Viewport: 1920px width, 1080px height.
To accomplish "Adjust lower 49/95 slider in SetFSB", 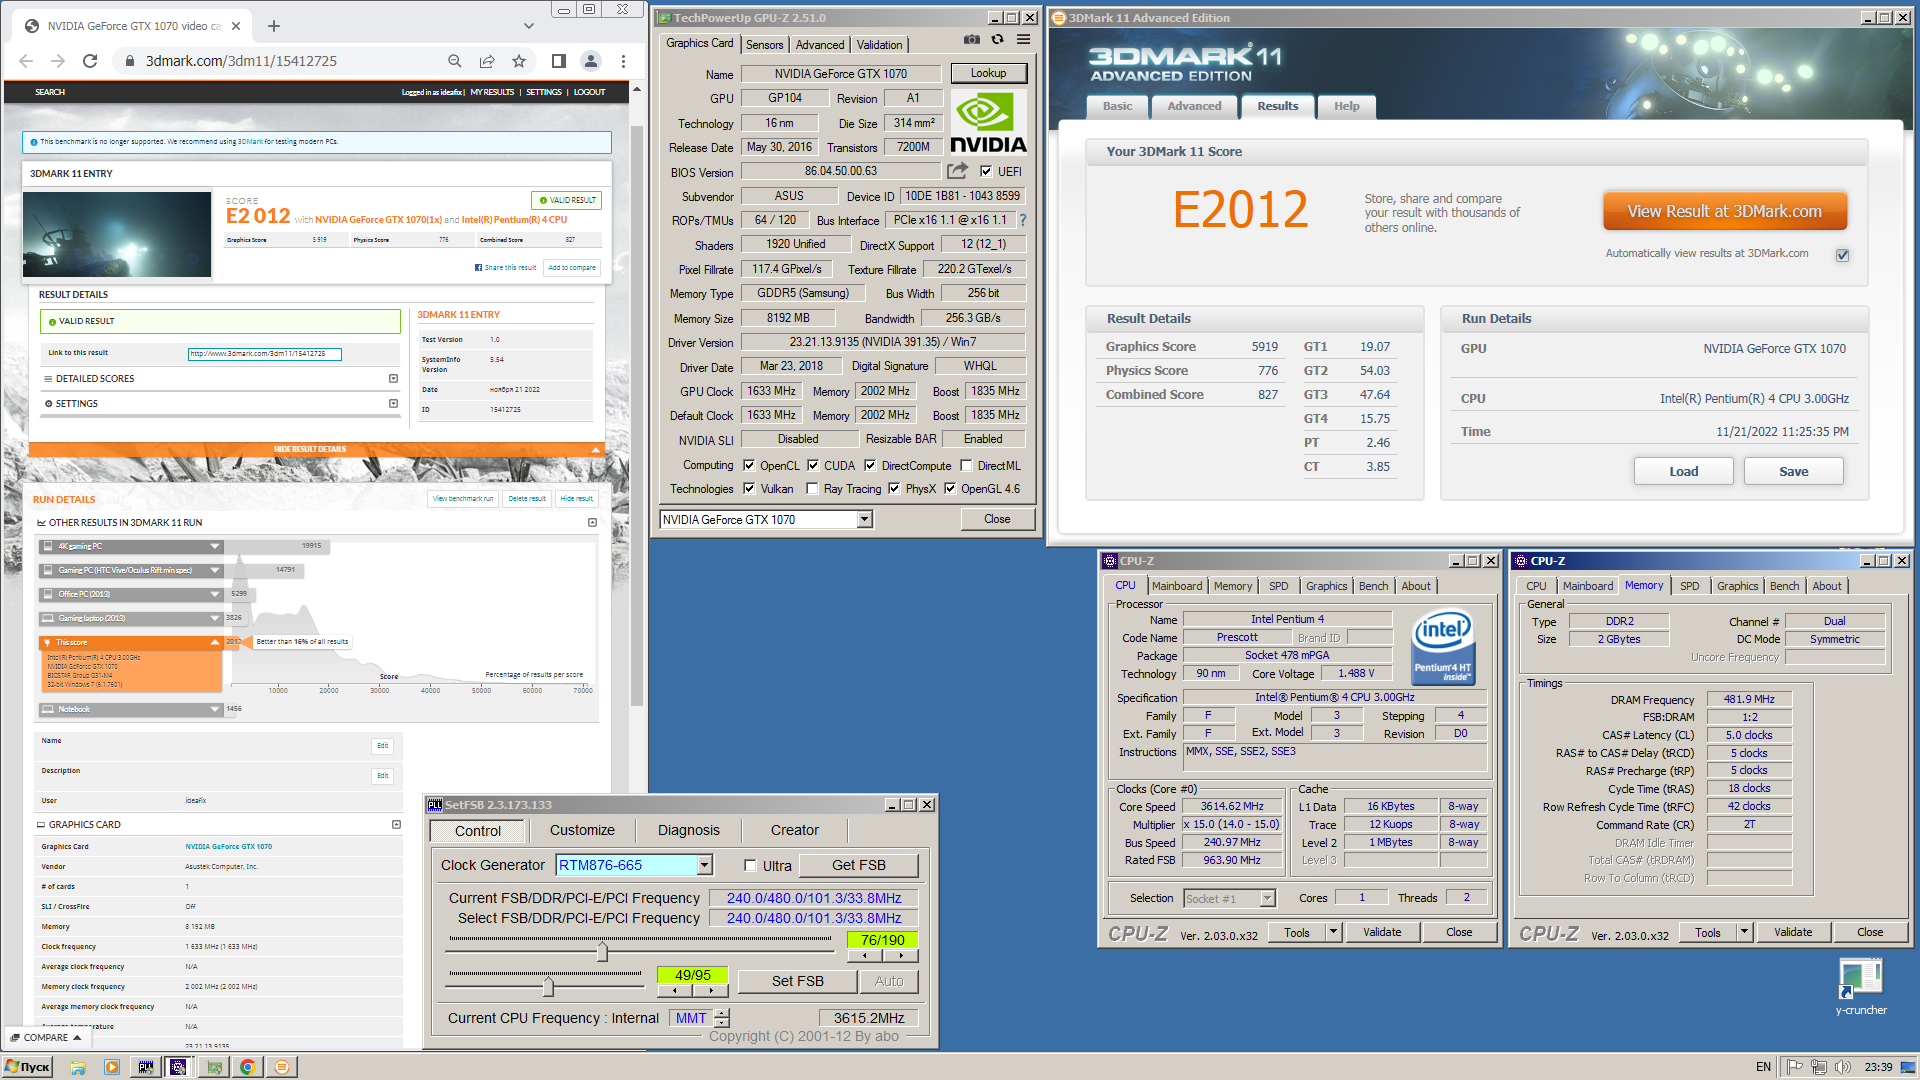I will (548, 987).
